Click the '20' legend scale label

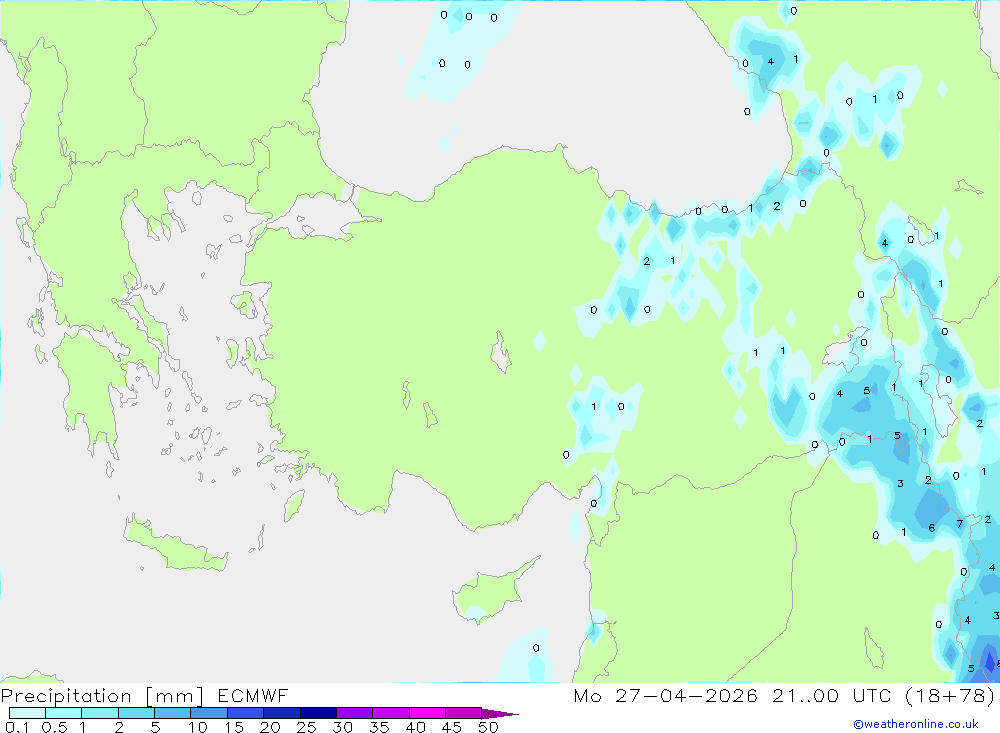270,727
